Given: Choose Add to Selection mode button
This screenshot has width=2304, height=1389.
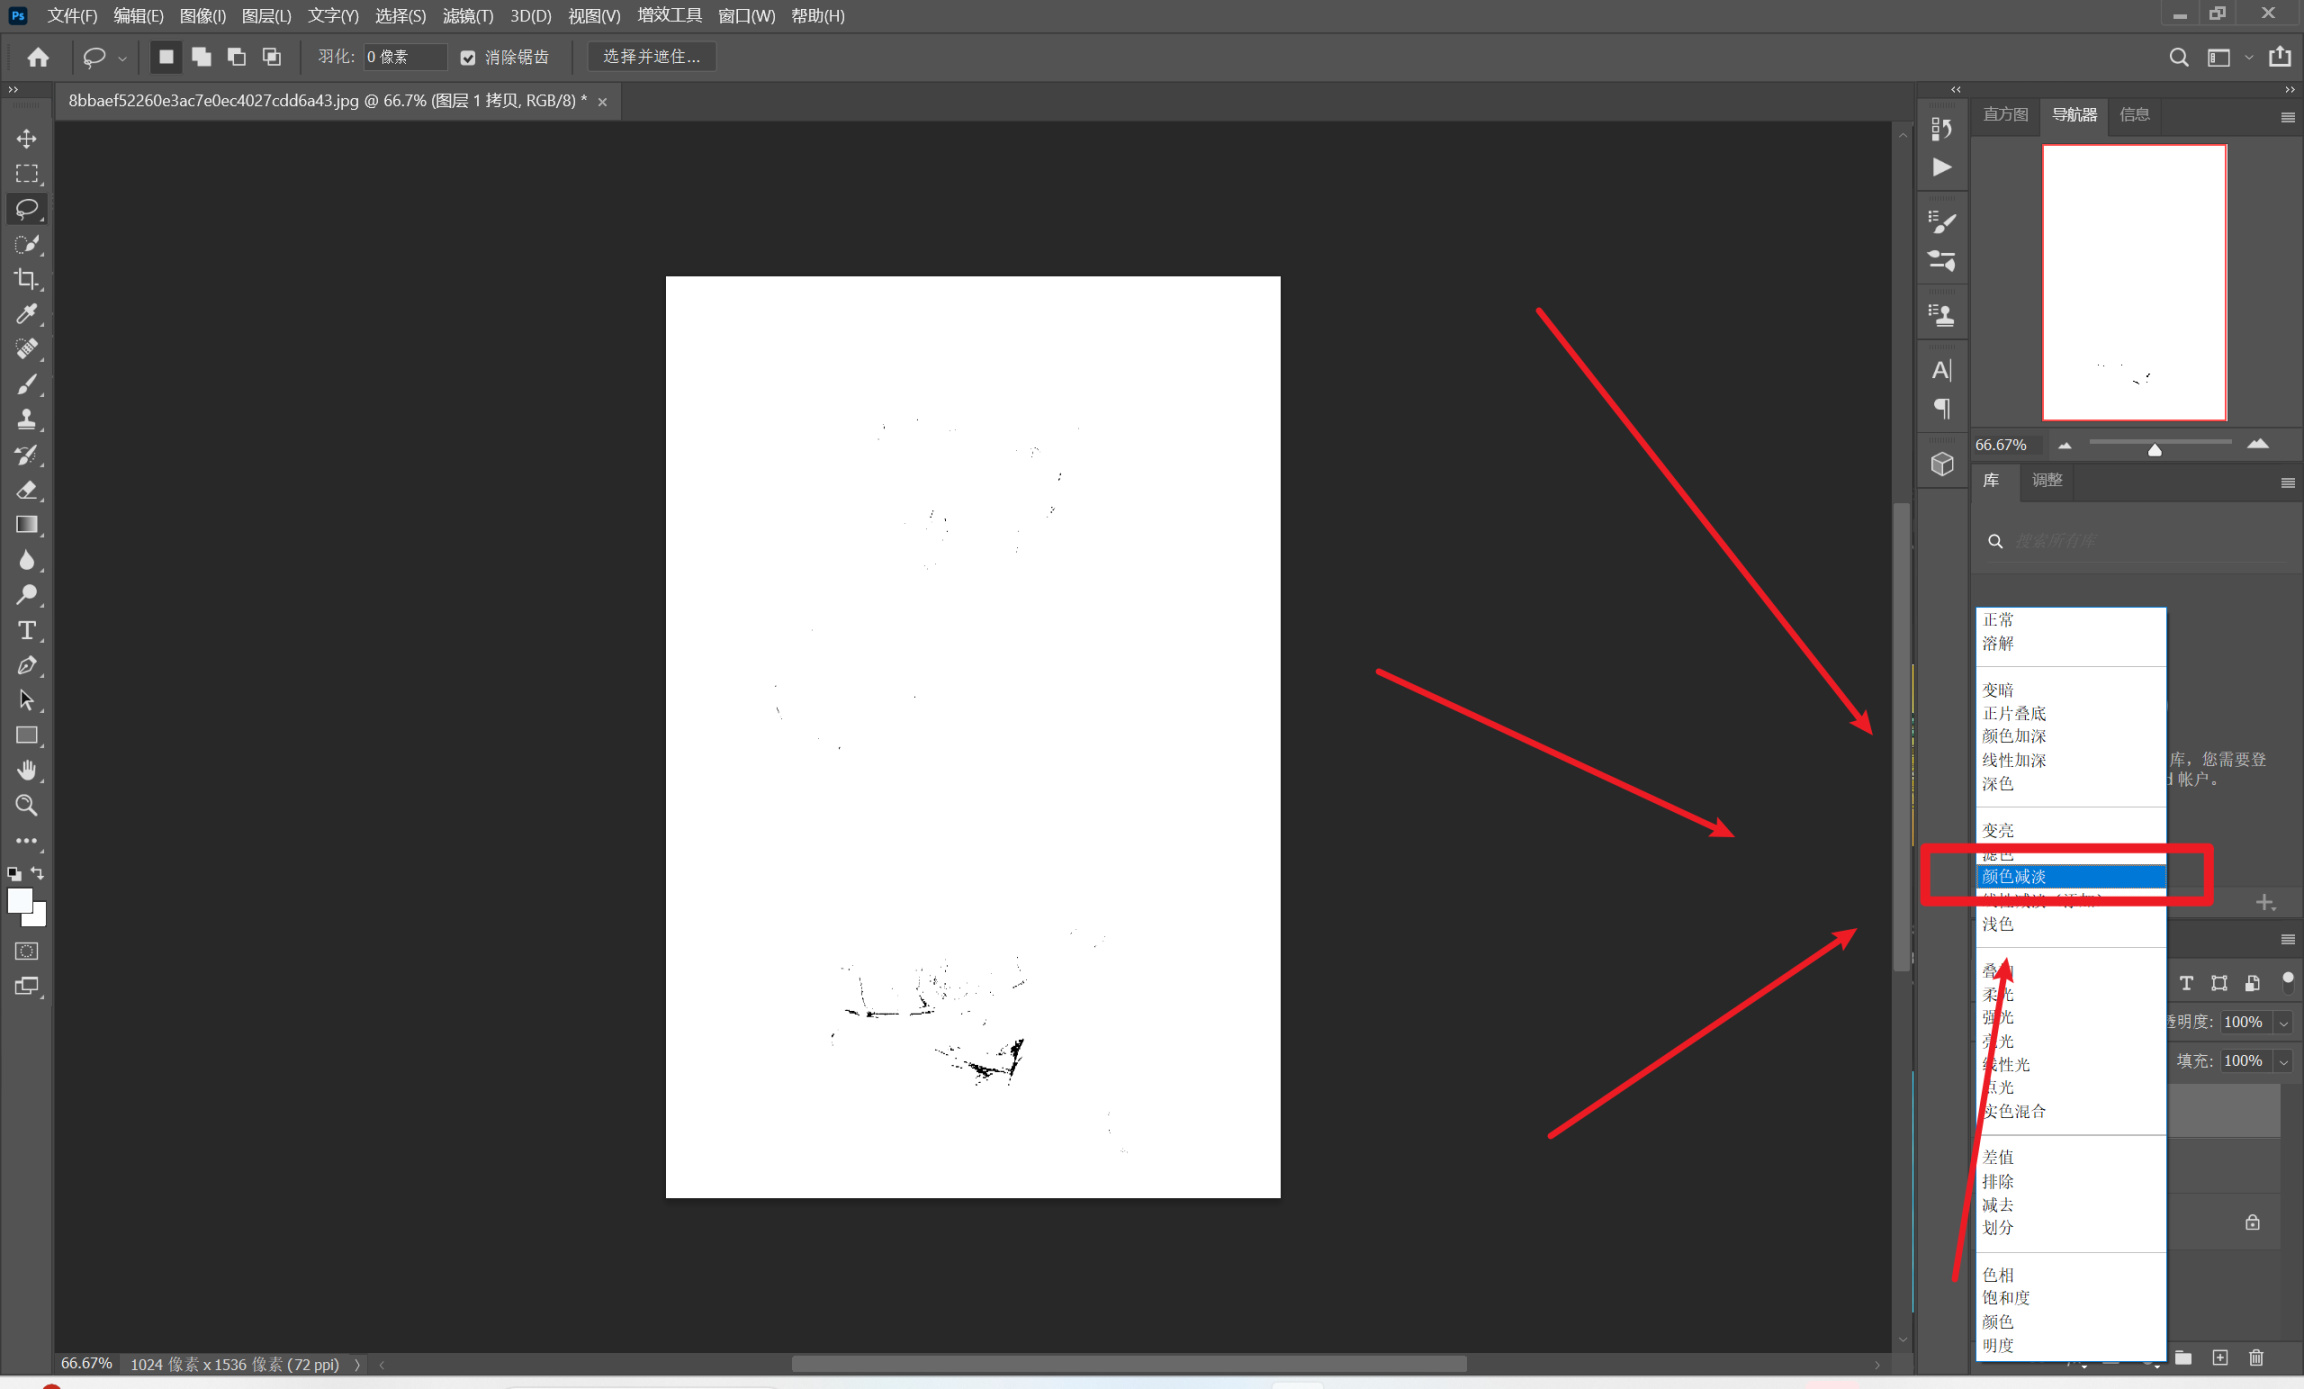Looking at the screenshot, I should coord(201,57).
